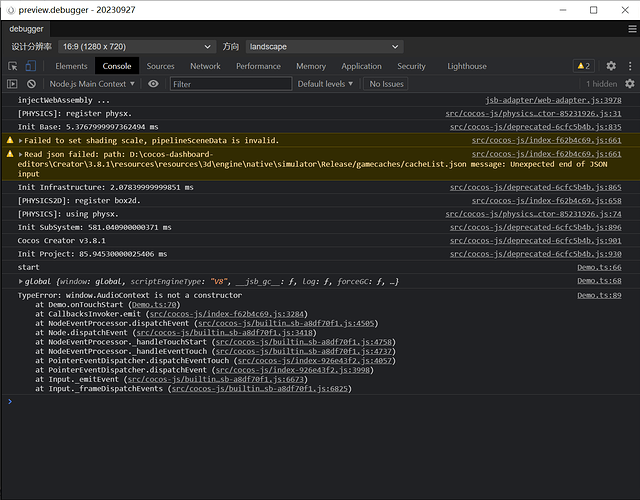Screen dimensions: 640x500
Task: Open builtin_sb-a8df70f1.js:3418 stack trace link
Action: 224,333
